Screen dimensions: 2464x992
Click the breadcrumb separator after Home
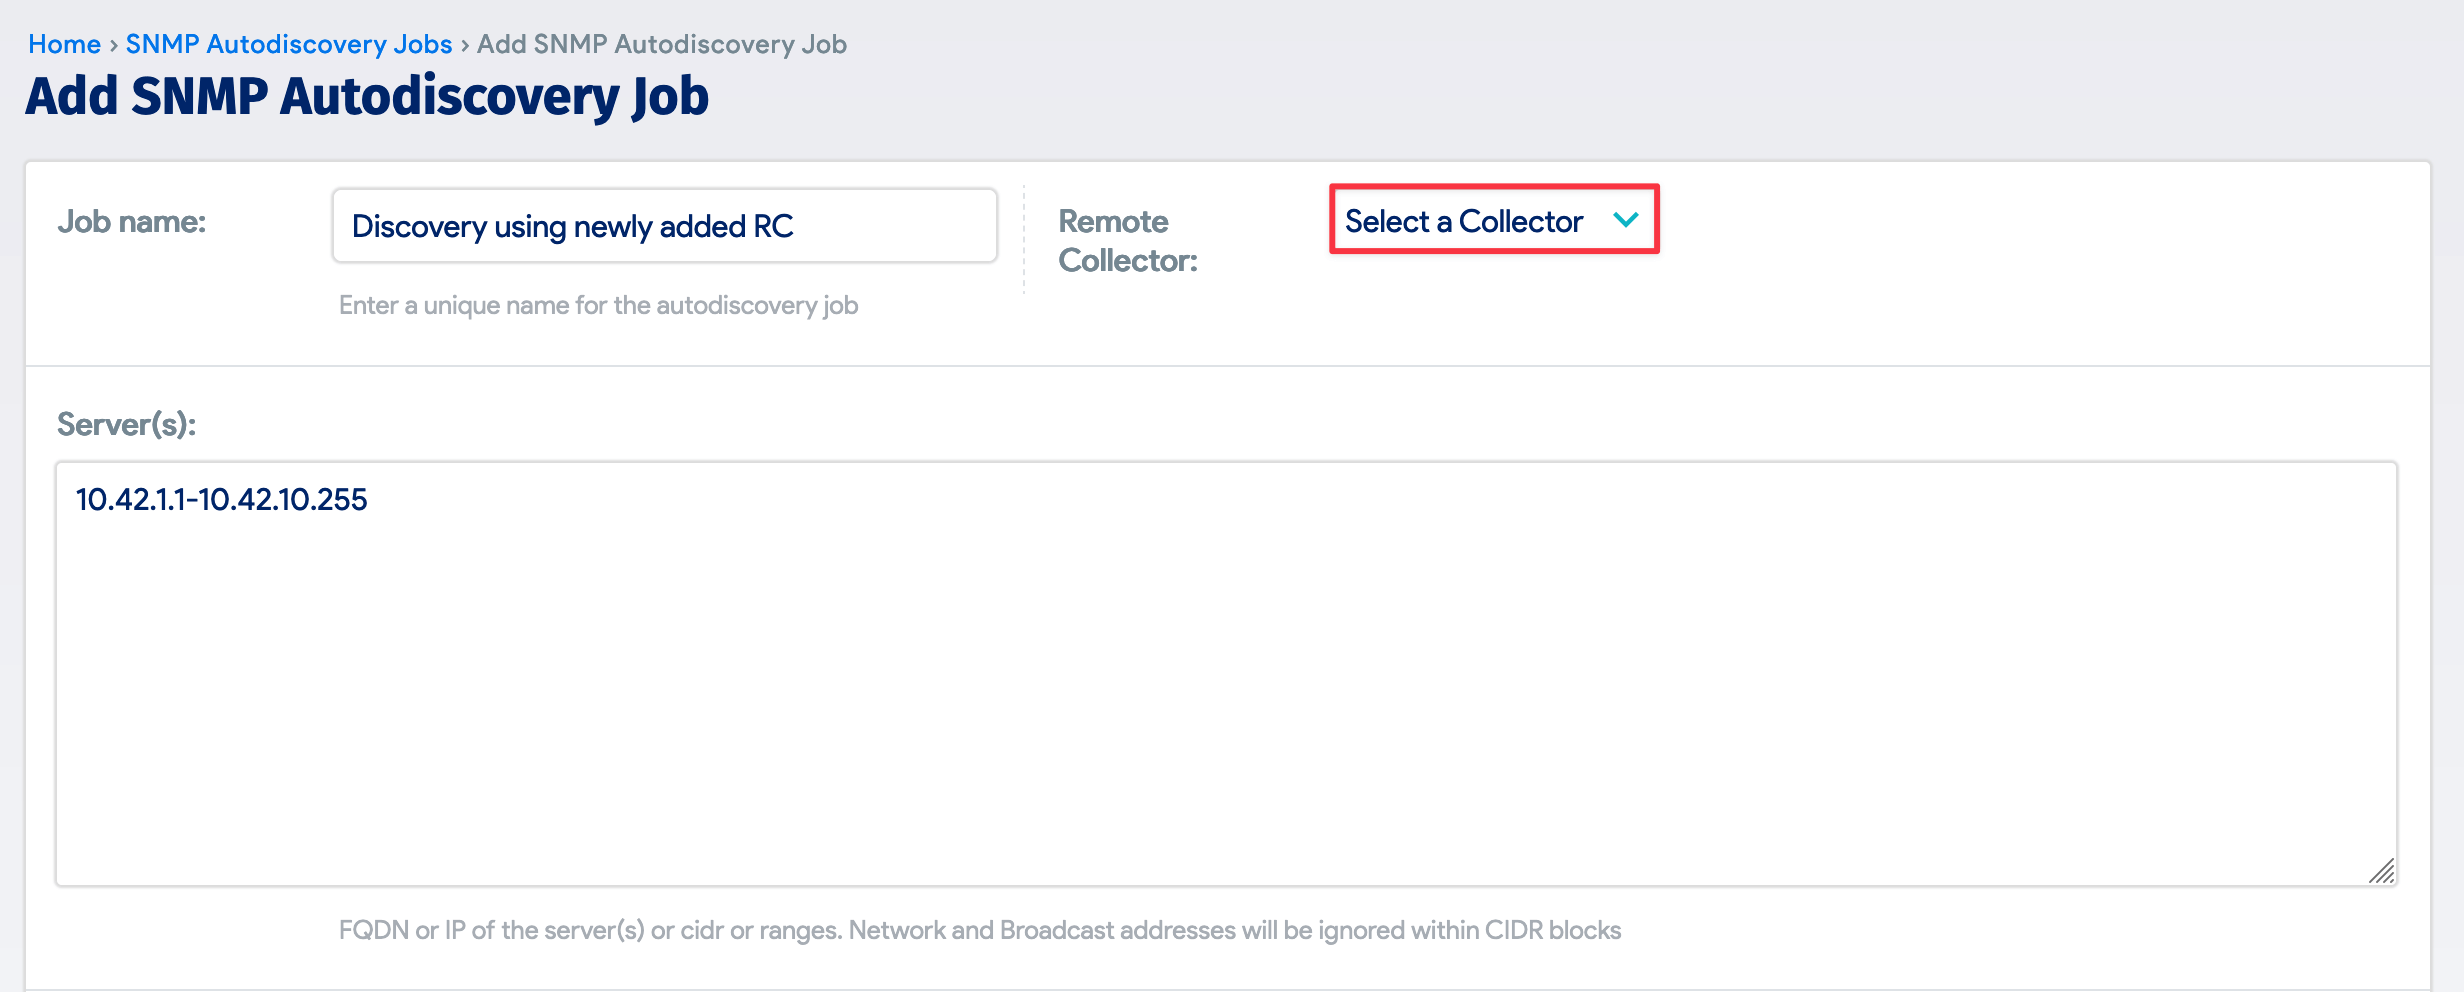pyautogui.click(x=112, y=43)
